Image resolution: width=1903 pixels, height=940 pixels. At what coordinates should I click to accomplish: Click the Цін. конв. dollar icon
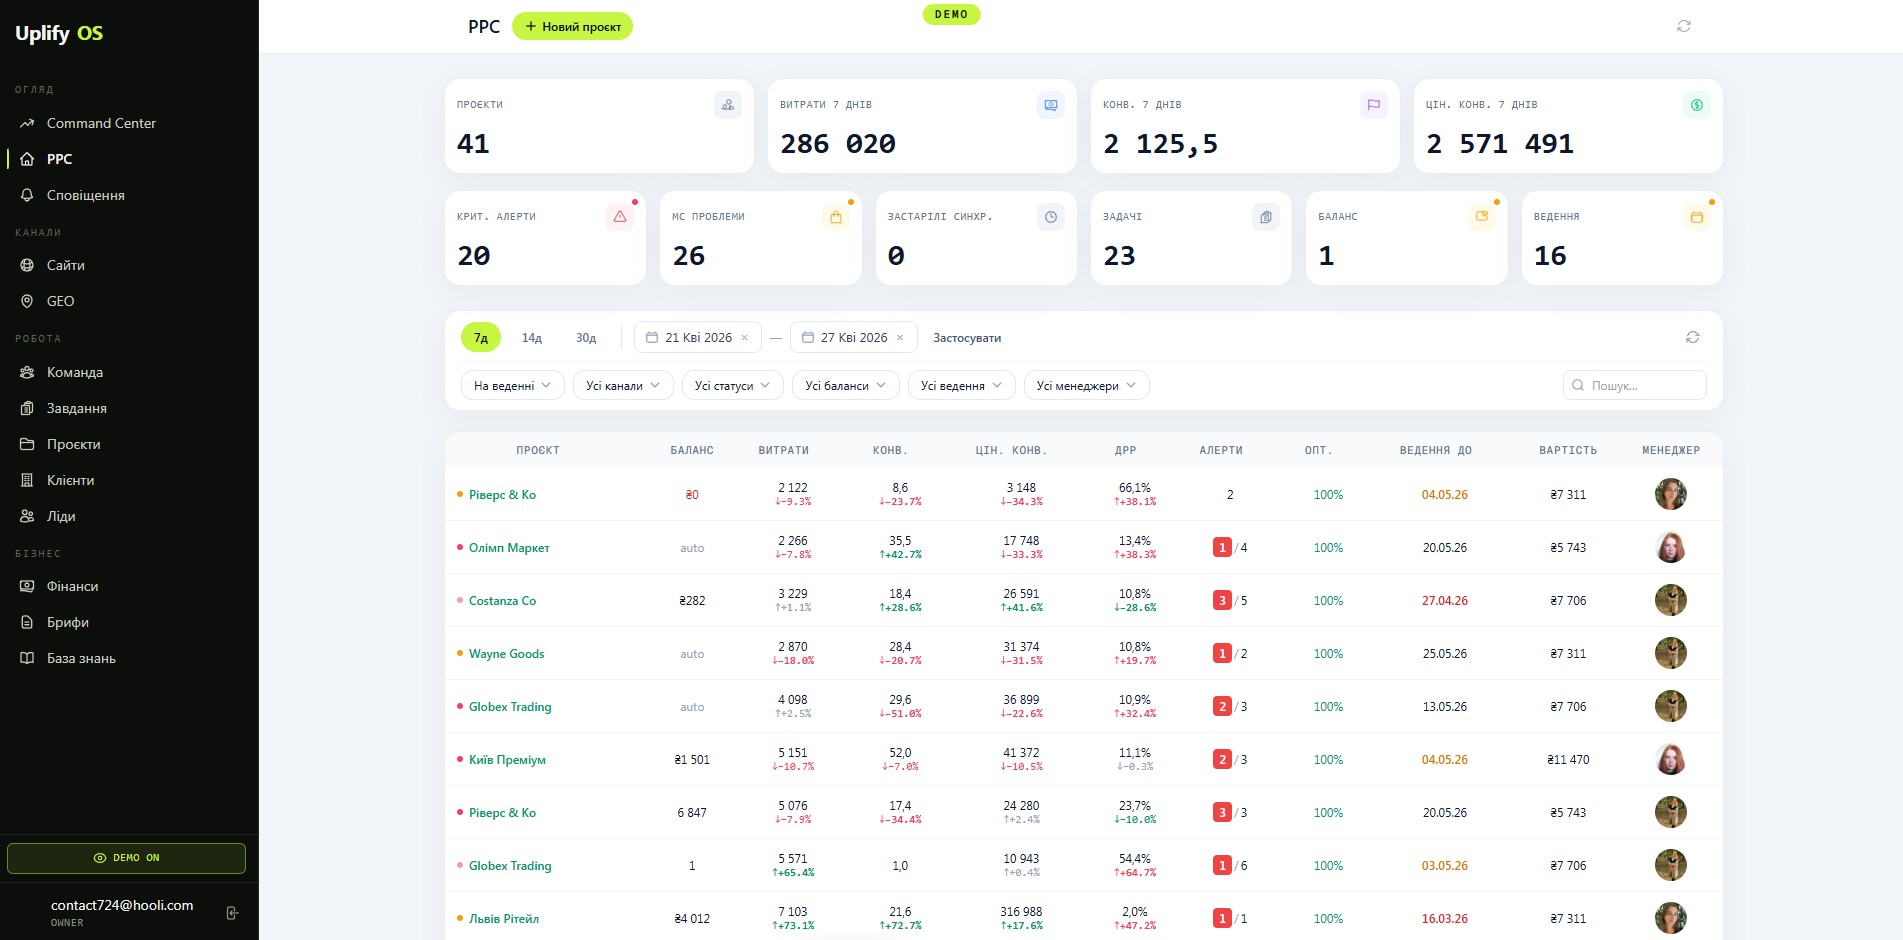(x=1697, y=105)
